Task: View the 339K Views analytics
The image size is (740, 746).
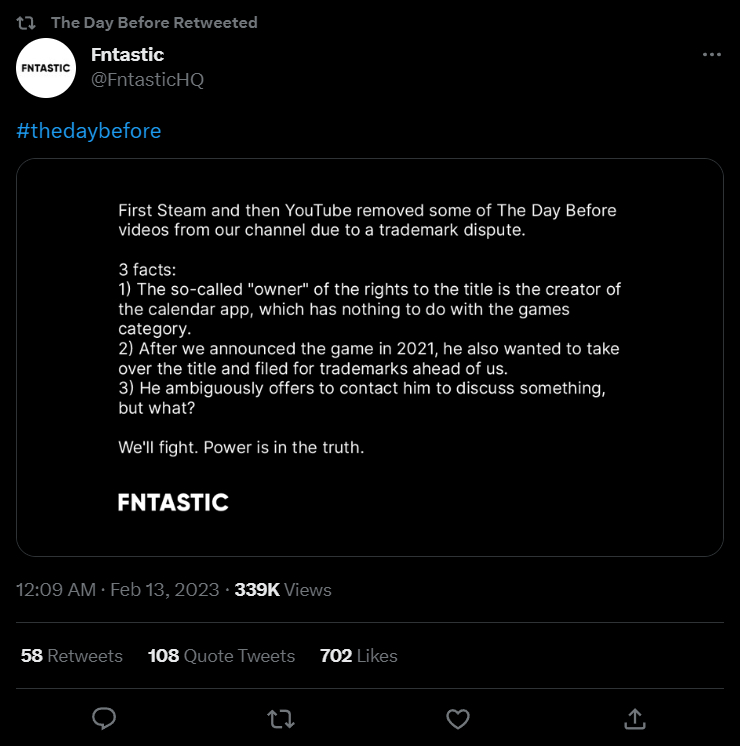Action: 282,590
